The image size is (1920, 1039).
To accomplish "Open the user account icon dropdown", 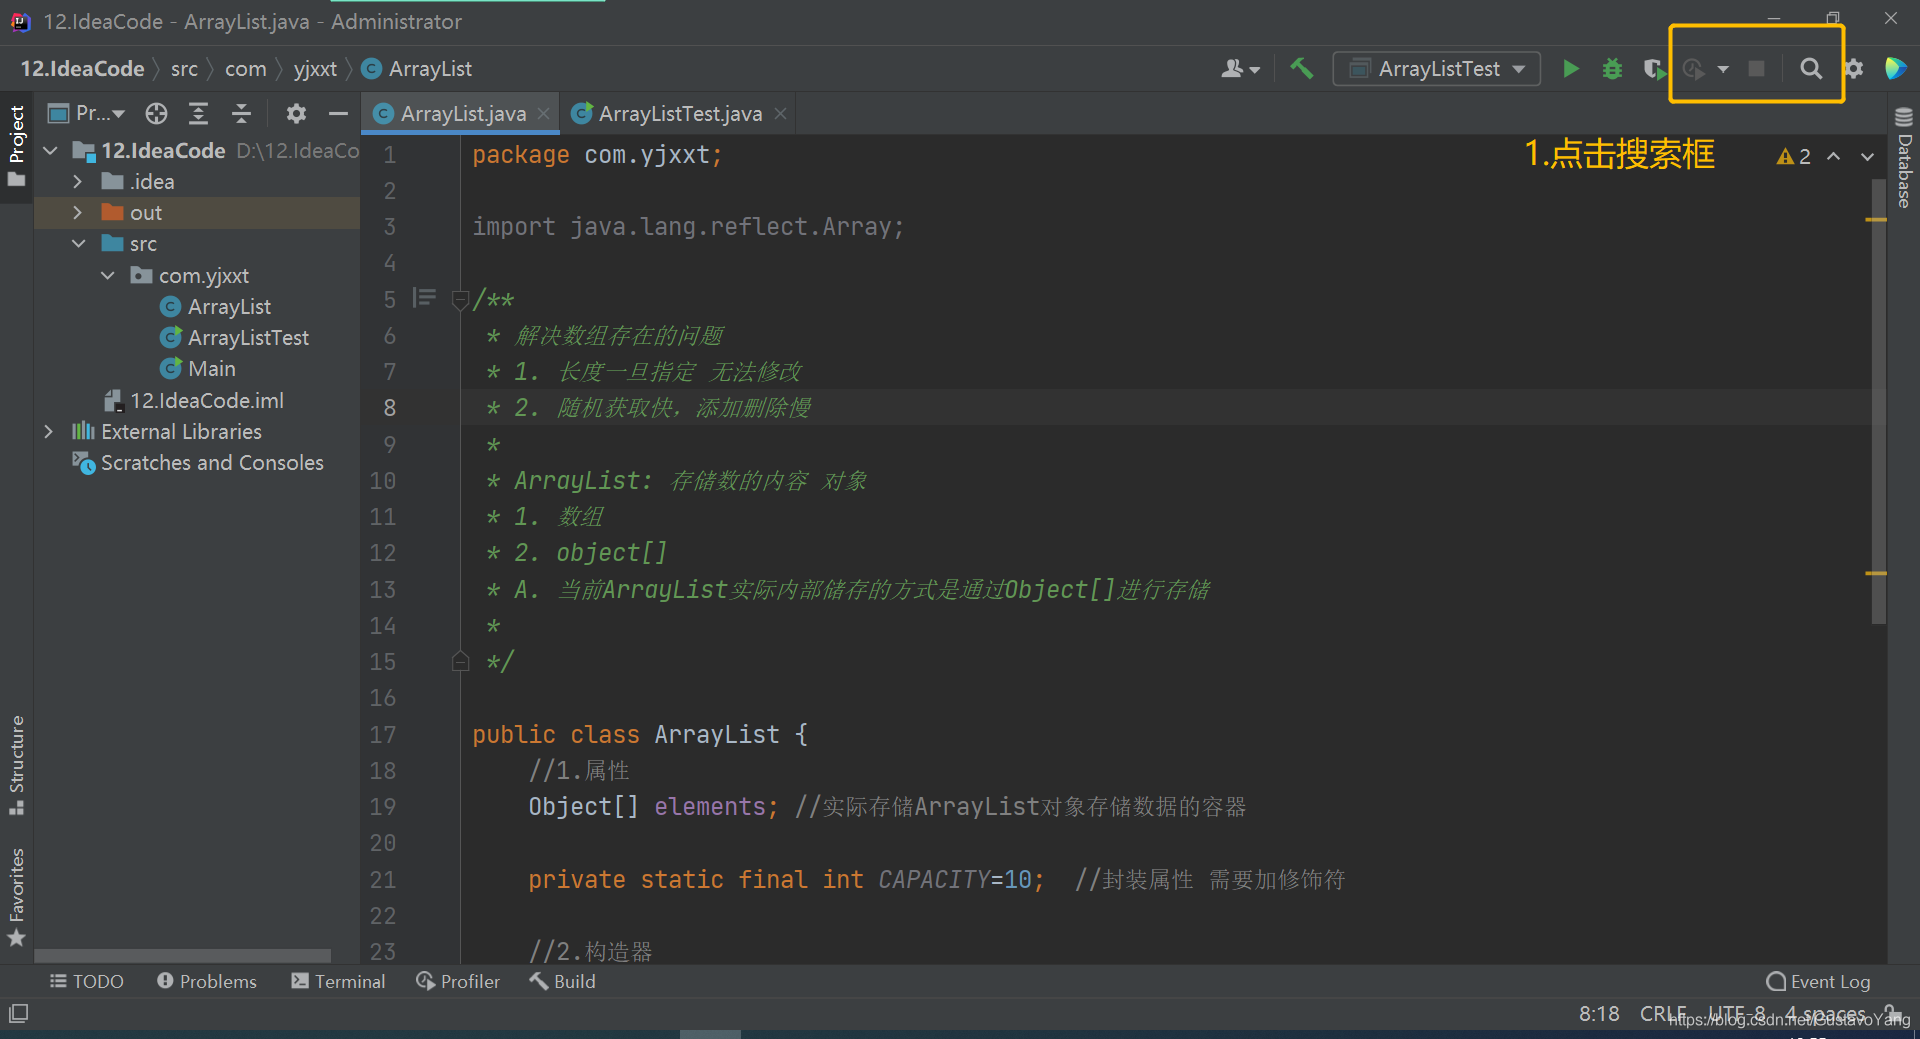I will click(x=1240, y=68).
